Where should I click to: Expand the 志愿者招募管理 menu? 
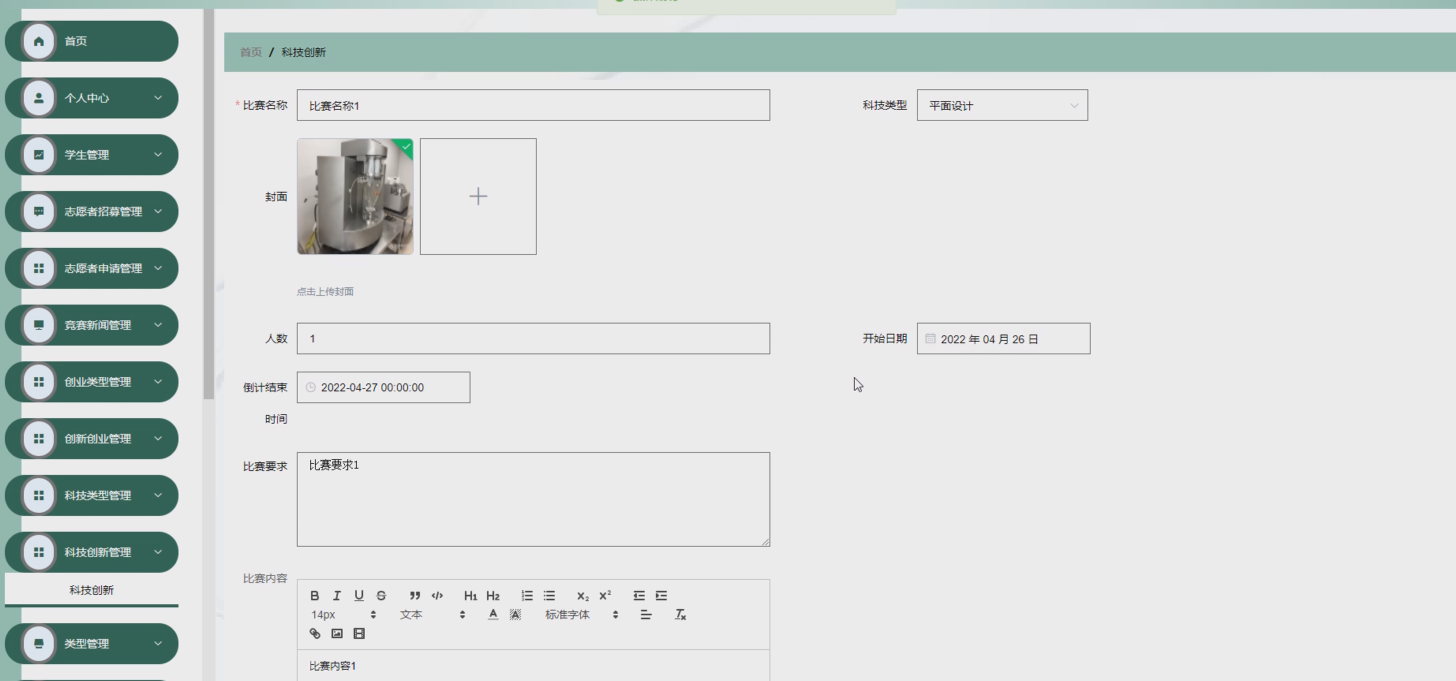(x=92, y=212)
